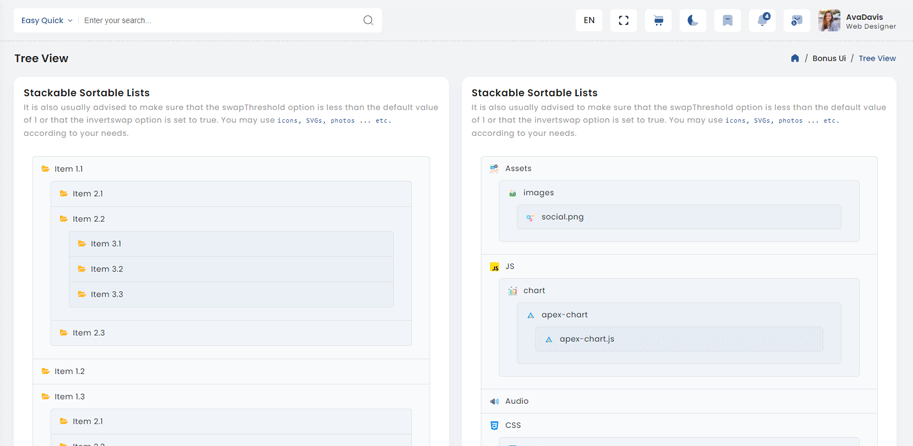Toggle fullscreen mode icon
This screenshot has width=913, height=446.
pos(623,20)
